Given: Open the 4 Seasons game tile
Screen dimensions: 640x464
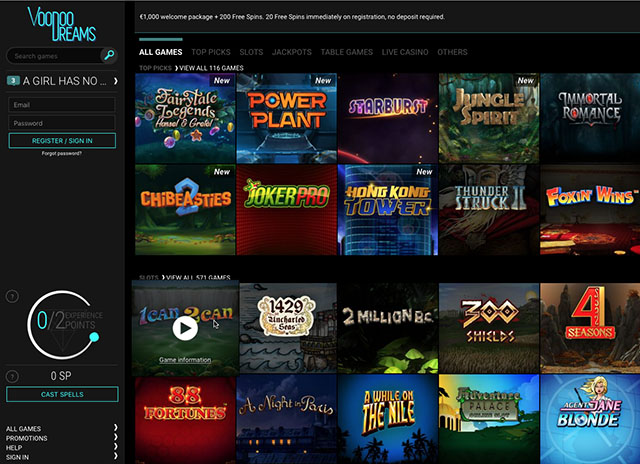Looking at the screenshot, I should (x=590, y=328).
